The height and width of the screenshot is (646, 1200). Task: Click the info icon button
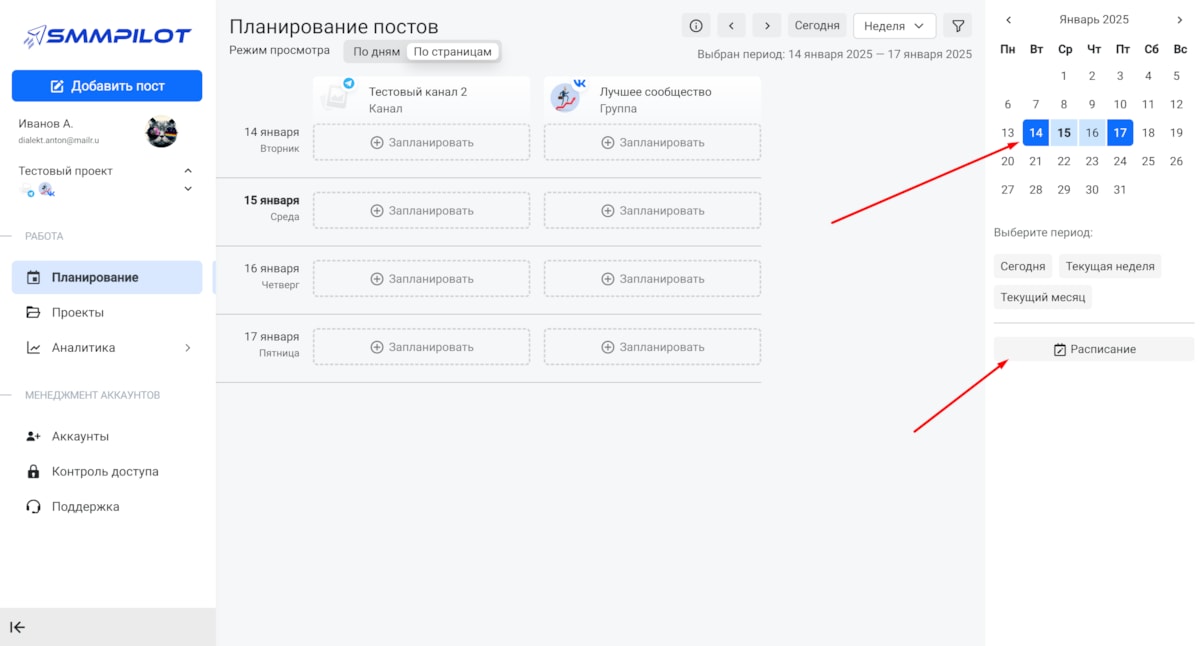pos(696,26)
